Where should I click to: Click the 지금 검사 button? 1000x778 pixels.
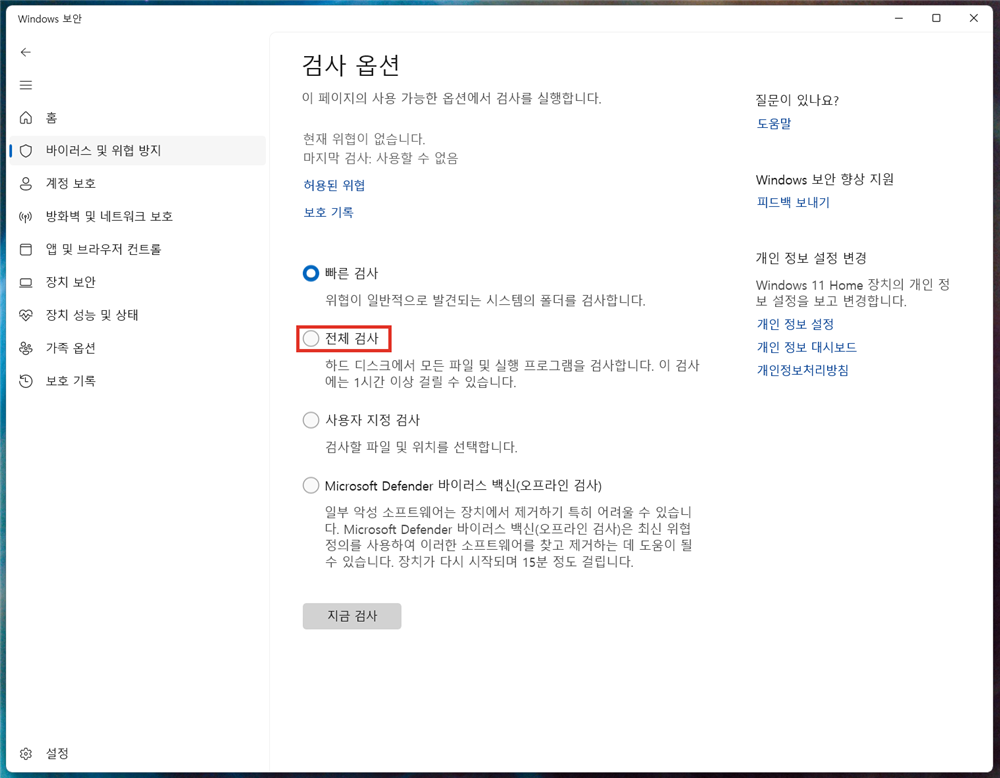pos(352,616)
